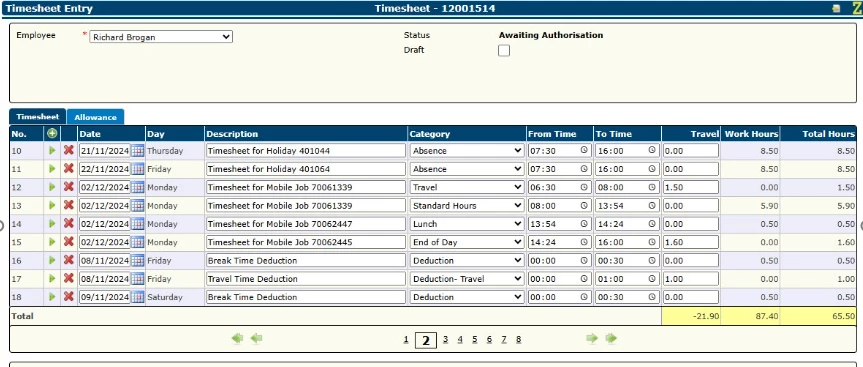Click the clock icon in row 12 To Time
Viewport: 863px width, 367px height.
point(652,187)
